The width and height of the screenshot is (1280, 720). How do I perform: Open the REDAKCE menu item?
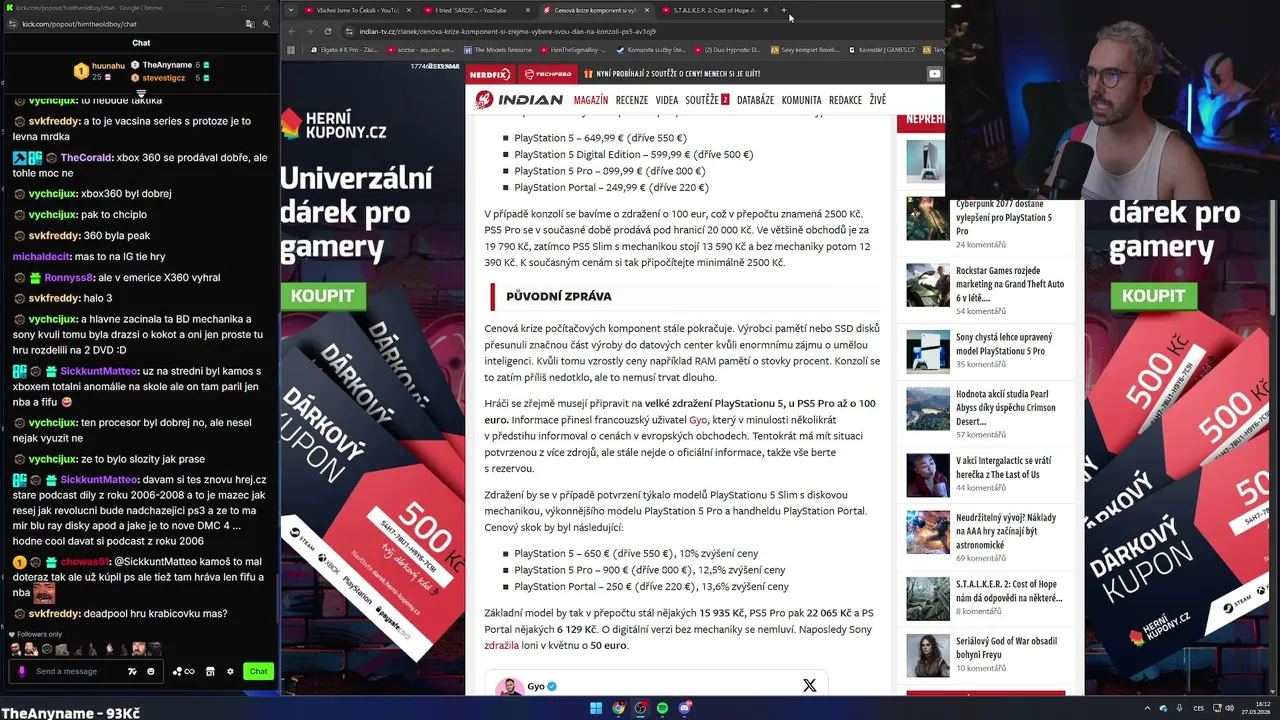tap(845, 100)
